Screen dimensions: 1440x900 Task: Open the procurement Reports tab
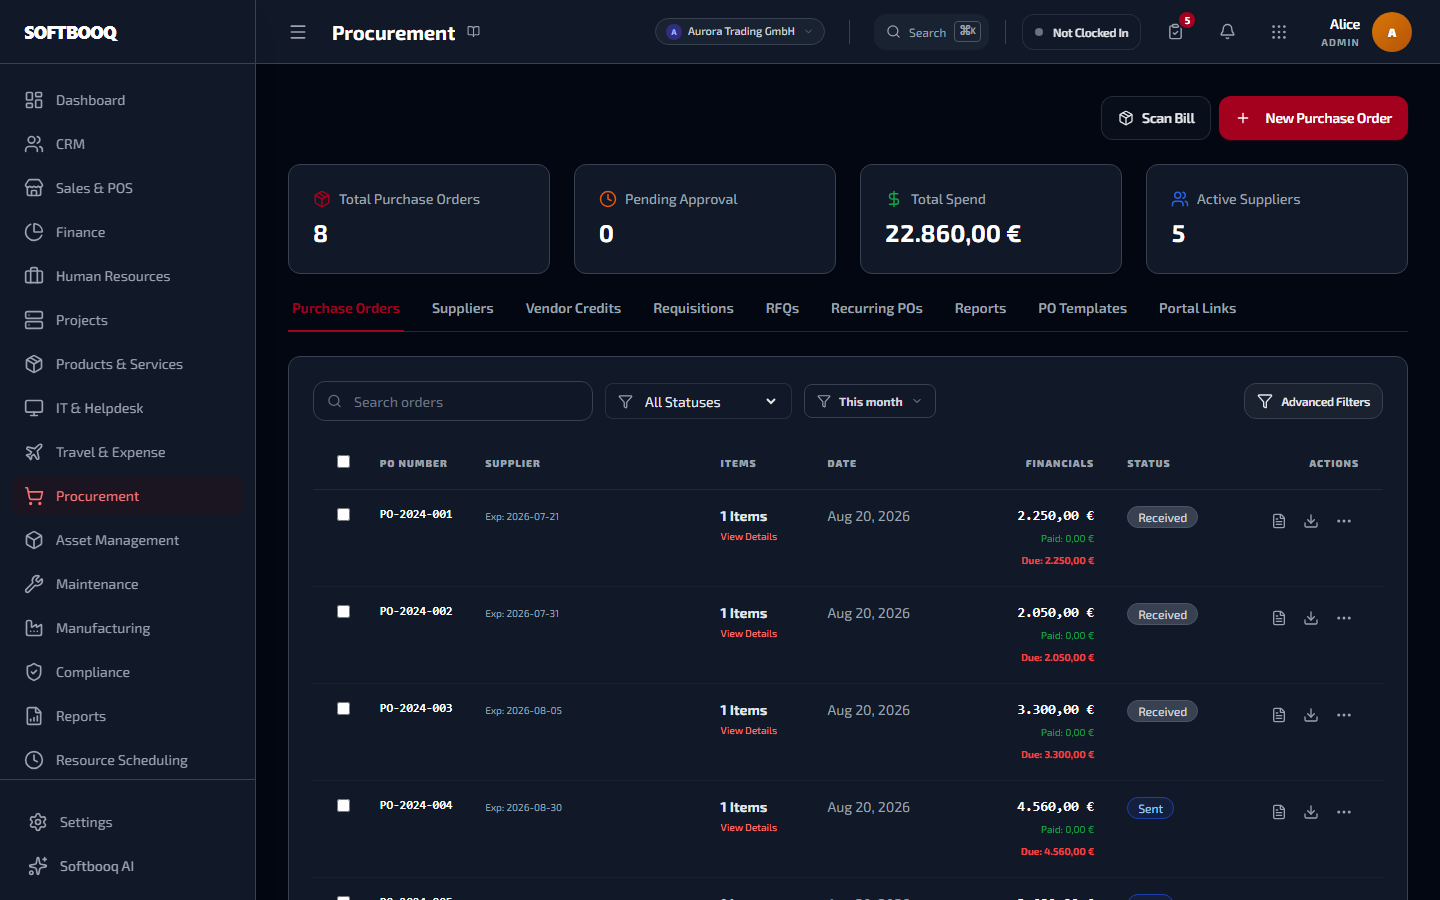click(980, 308)
